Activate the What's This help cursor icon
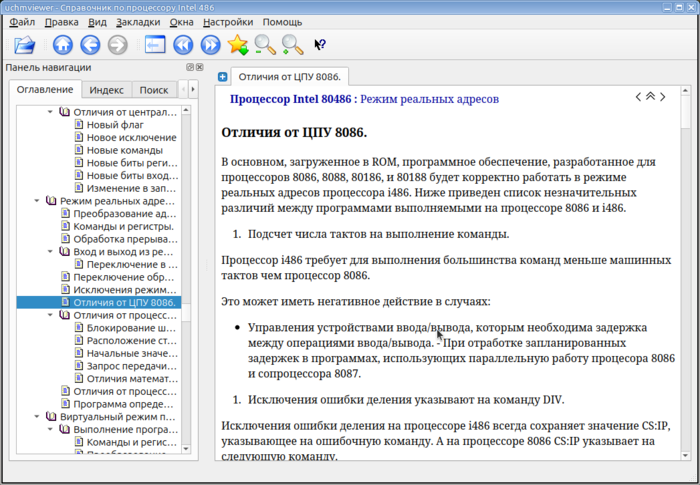 (x=320, y=45)
